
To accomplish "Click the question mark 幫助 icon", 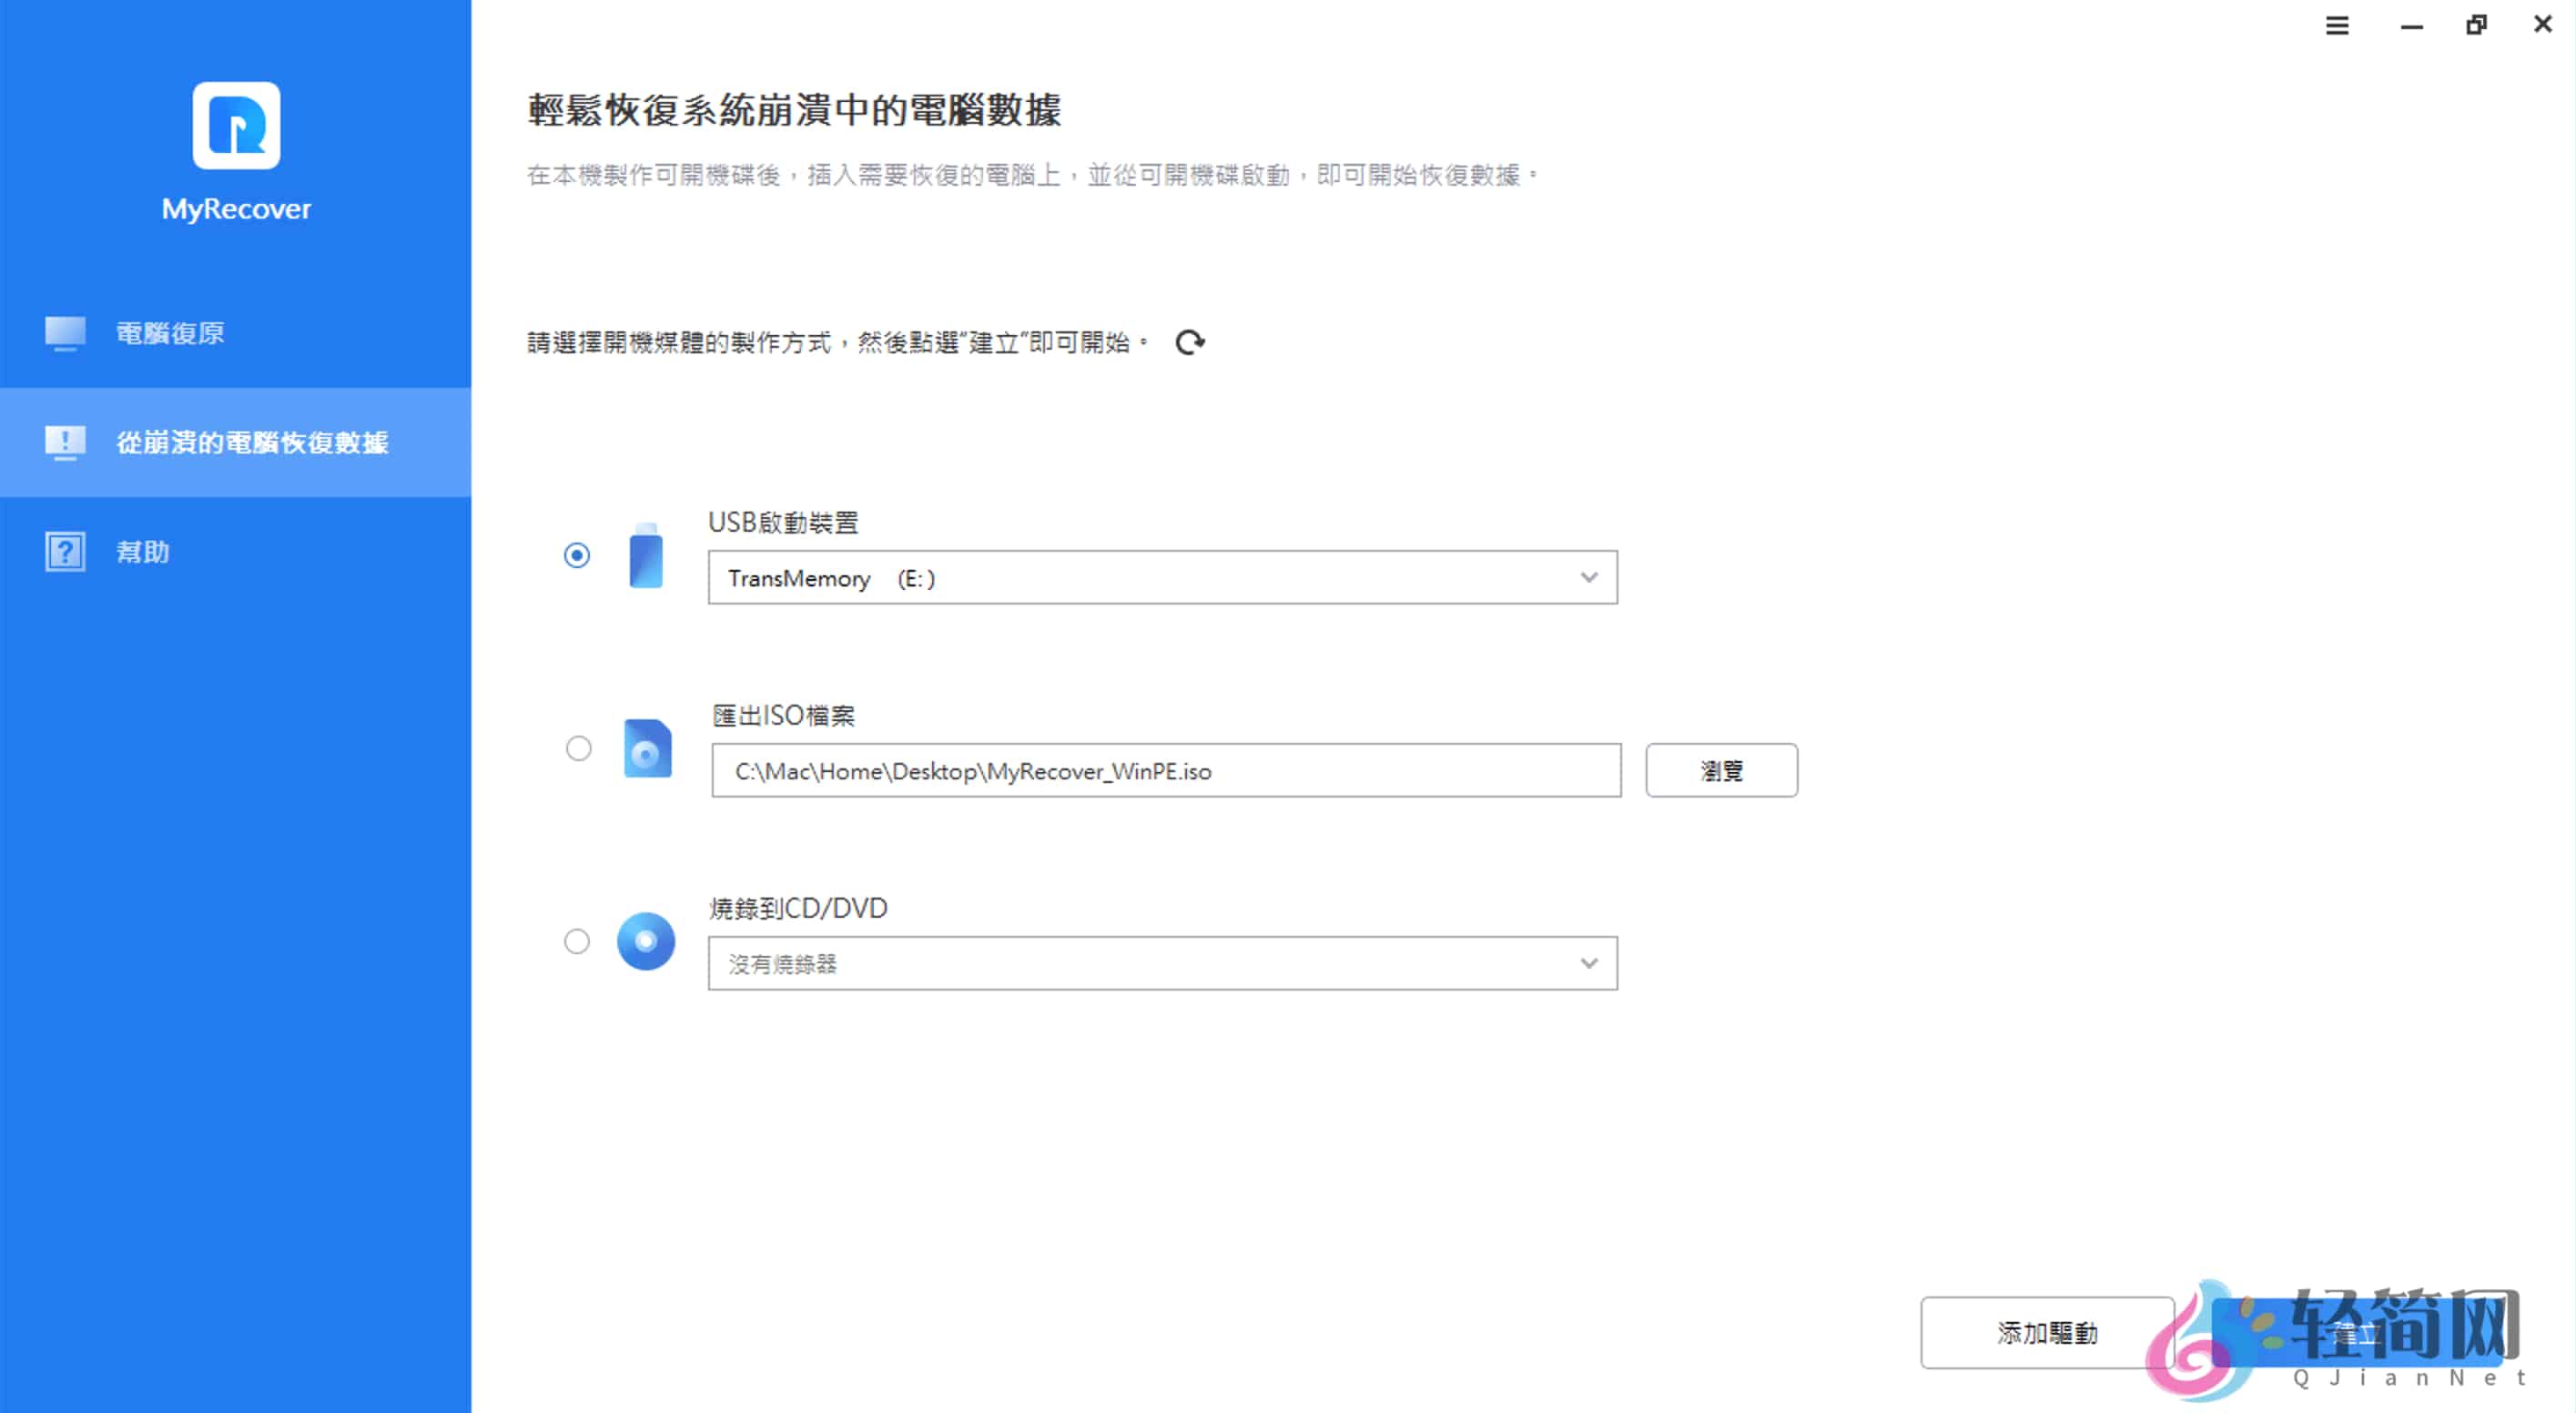I will pos(65,552).
